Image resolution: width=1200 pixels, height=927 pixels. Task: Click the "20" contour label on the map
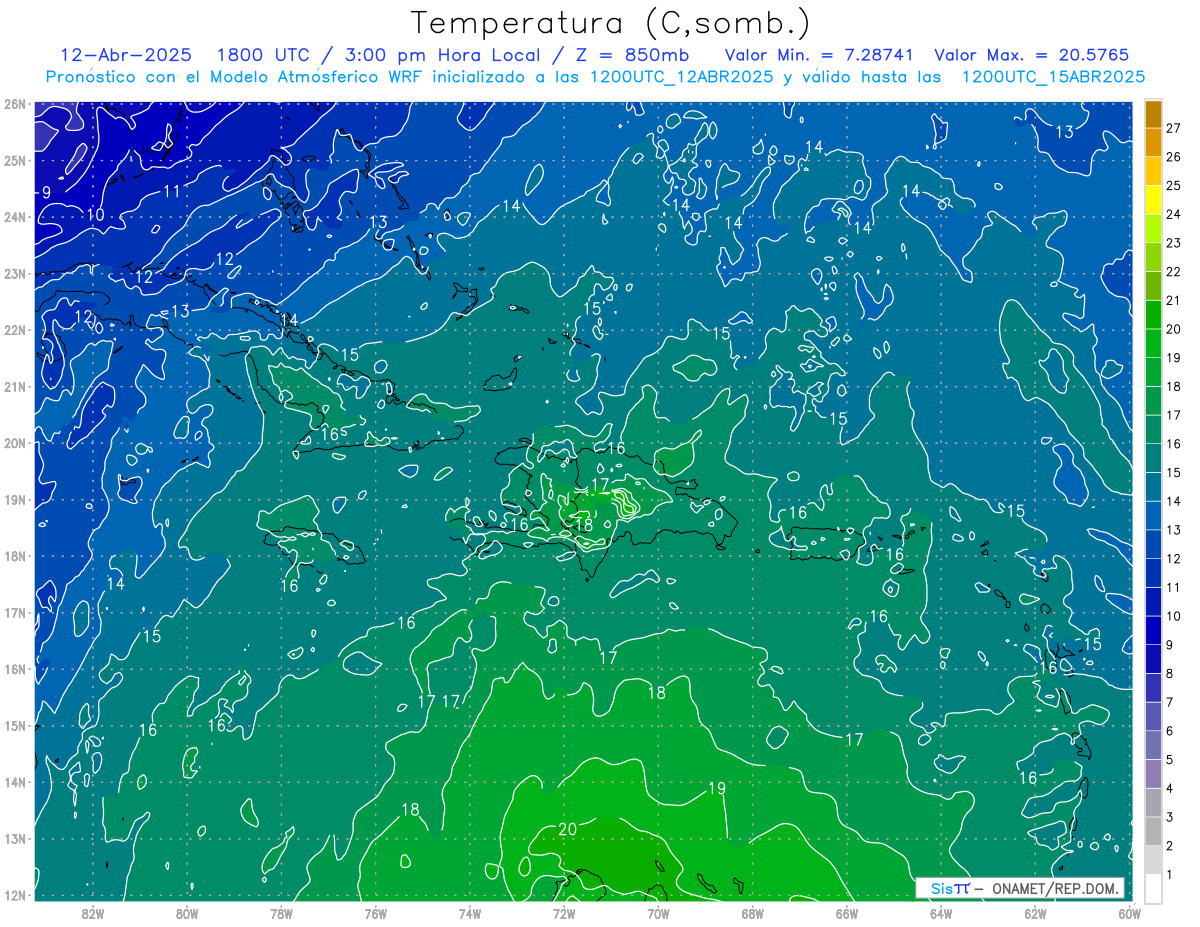point(567,830)
